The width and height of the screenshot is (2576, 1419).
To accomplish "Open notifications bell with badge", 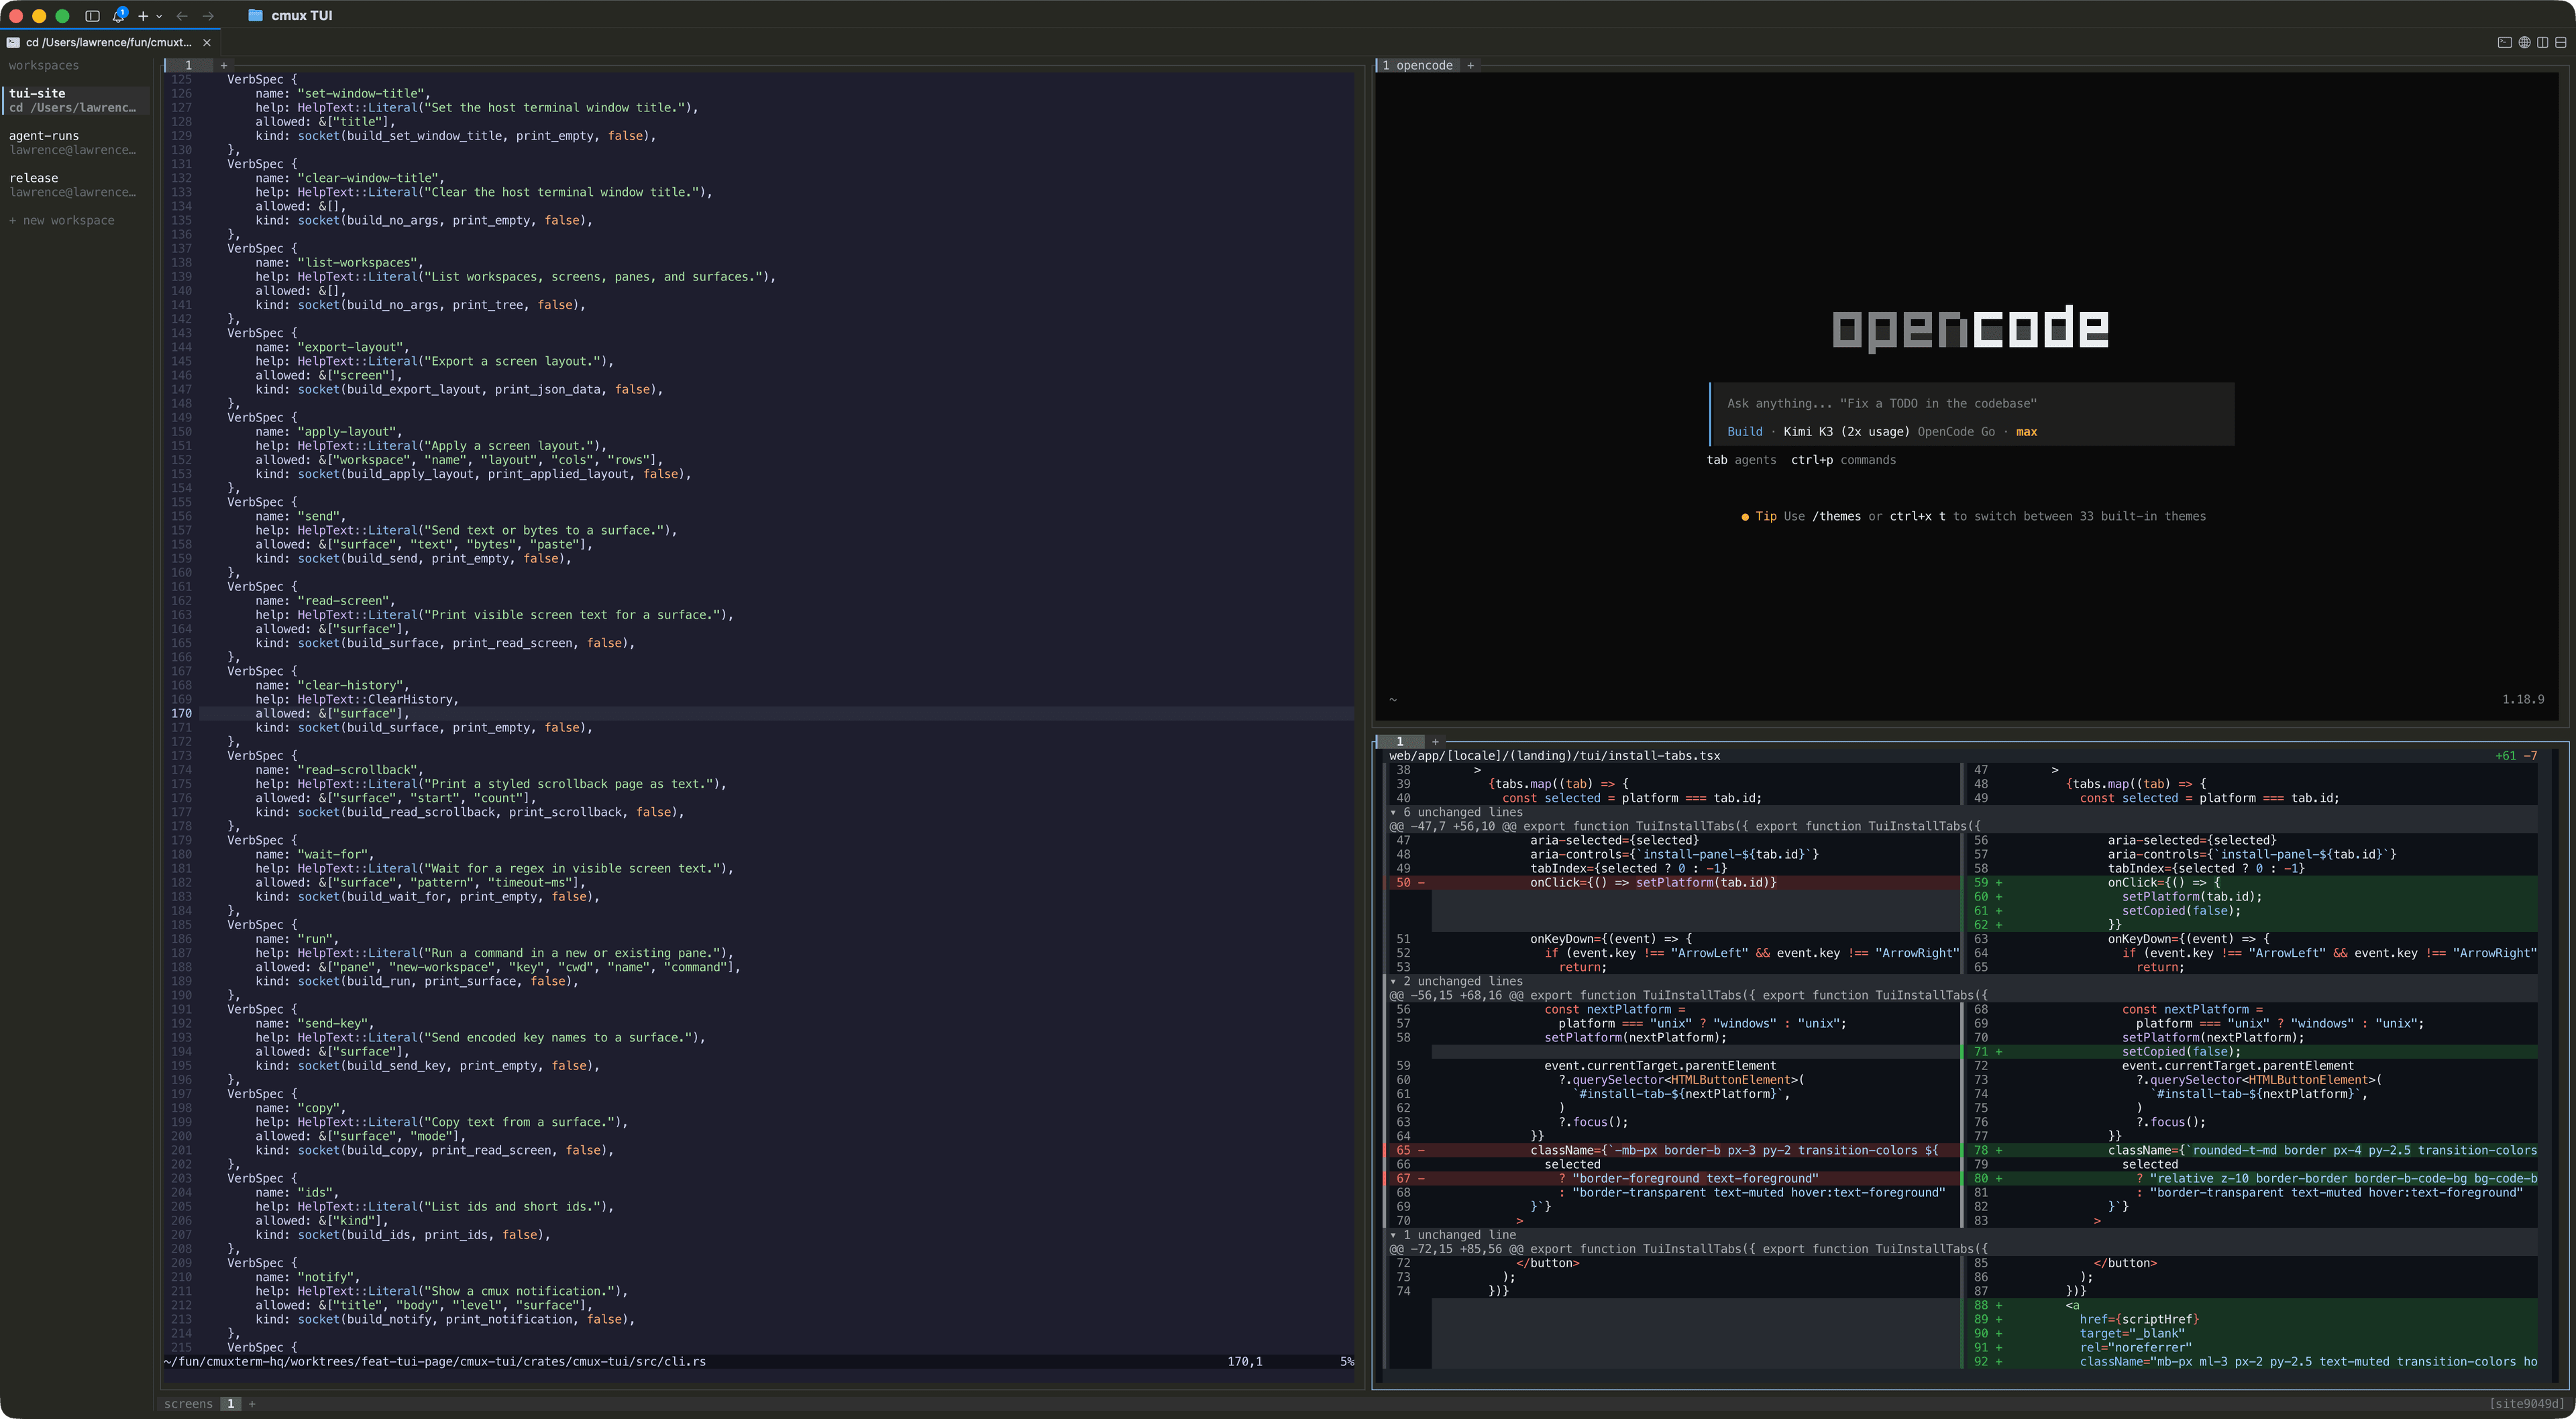I will click(119, 15).
